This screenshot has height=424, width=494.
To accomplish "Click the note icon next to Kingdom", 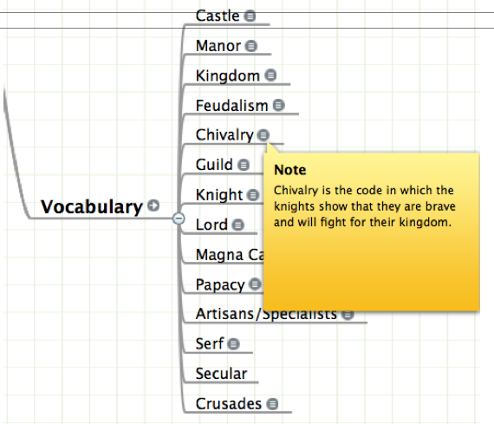I will 270,75.
